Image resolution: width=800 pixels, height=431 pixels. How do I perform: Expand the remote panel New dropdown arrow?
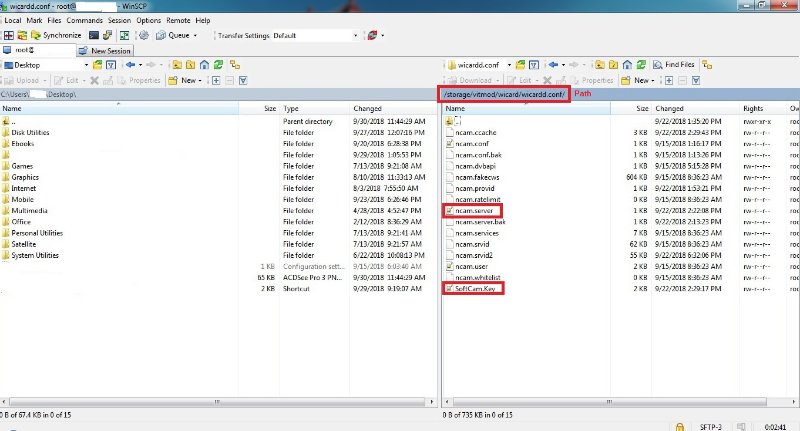653,80
